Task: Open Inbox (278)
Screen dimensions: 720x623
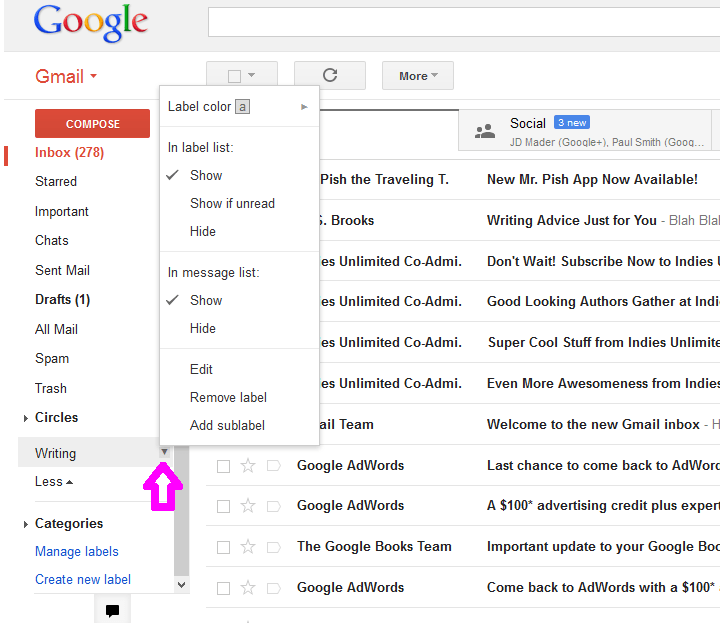Action: [69, 152]
